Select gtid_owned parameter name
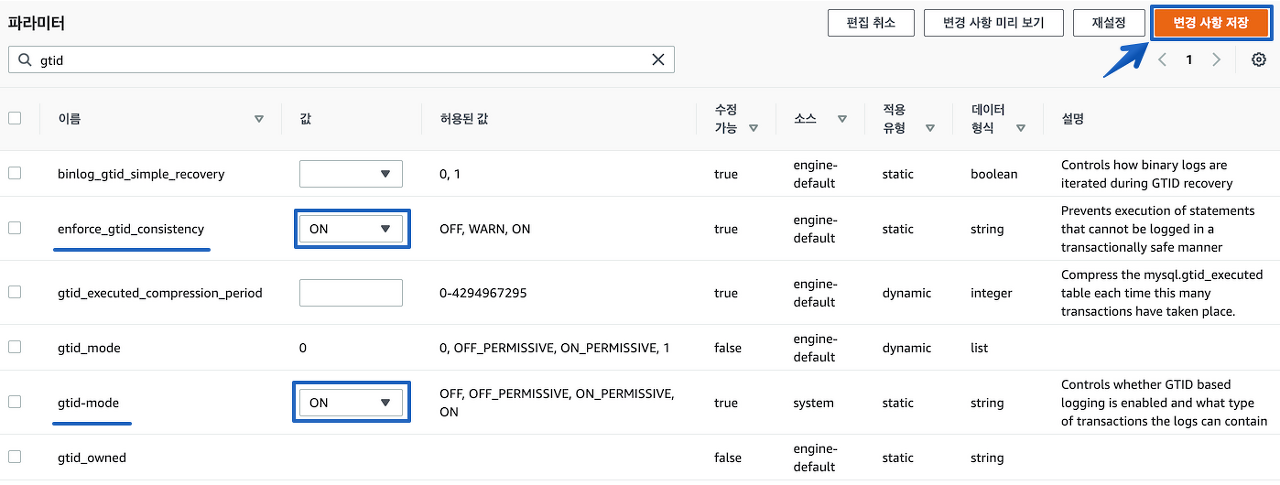The image size is (1280, 485). 92,458
